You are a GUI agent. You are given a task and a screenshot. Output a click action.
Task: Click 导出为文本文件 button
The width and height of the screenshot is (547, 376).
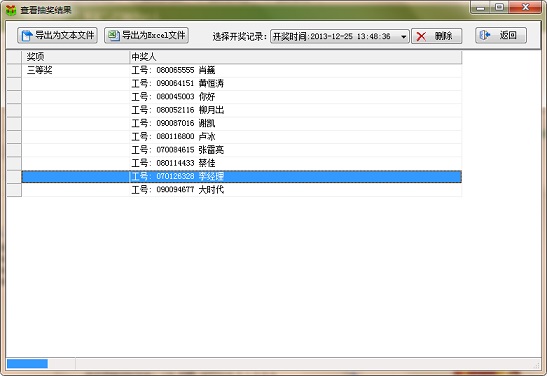click(57, 36)
